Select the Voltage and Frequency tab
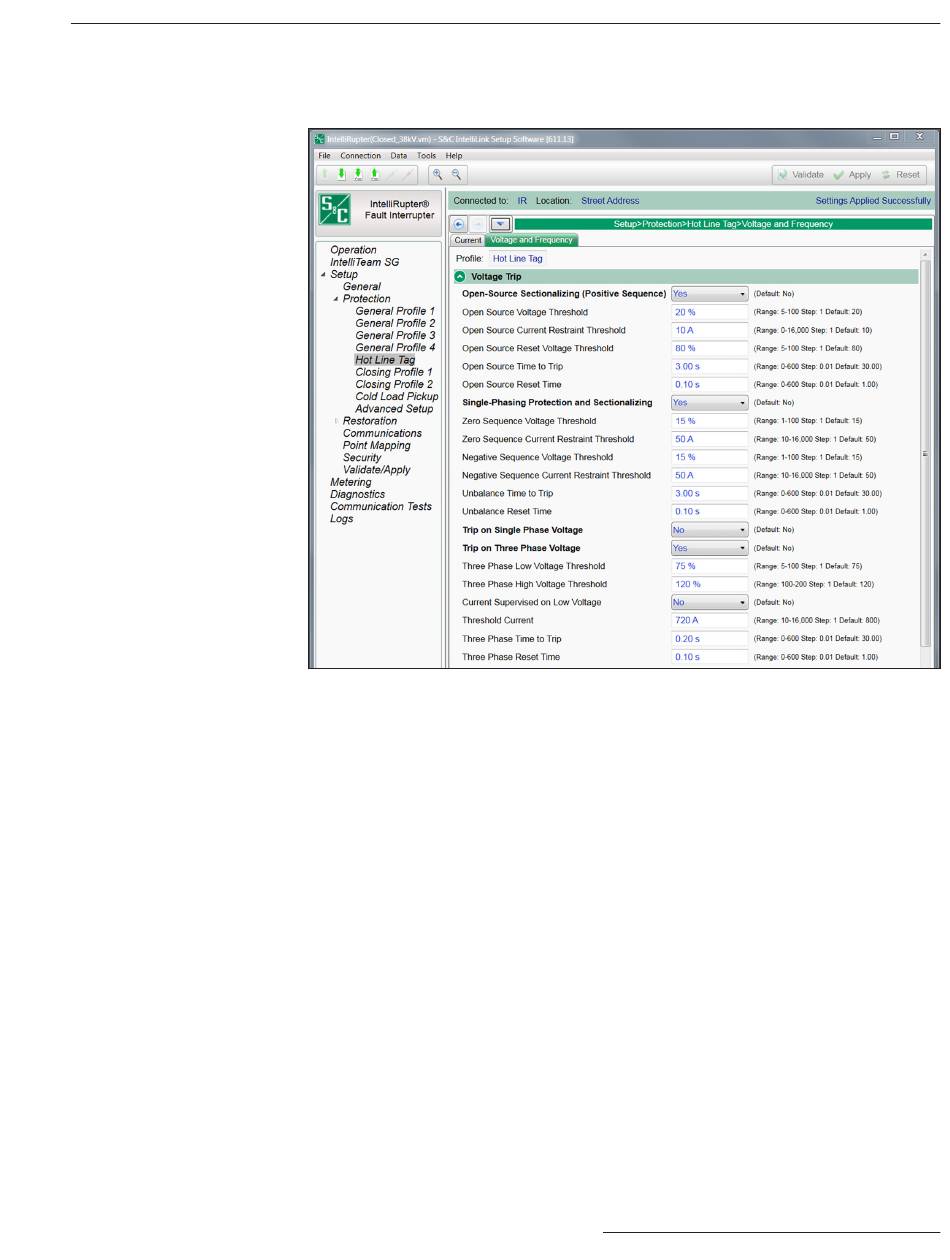This screenshot has width=950, height=1260. point(532,240)
